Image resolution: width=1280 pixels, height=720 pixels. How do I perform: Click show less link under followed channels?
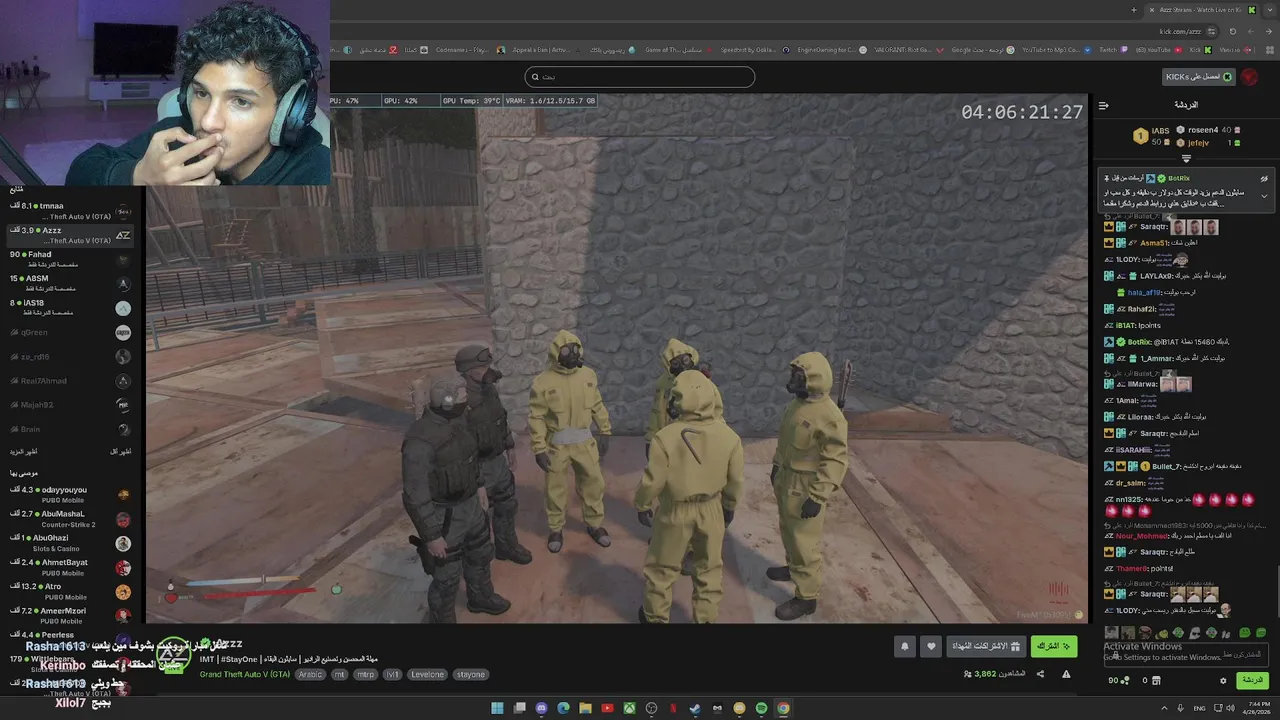120,452
